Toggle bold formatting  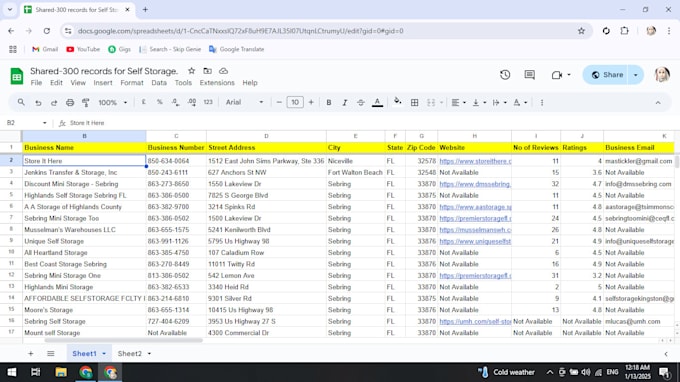pyautogui.click(x=329, y=103)
